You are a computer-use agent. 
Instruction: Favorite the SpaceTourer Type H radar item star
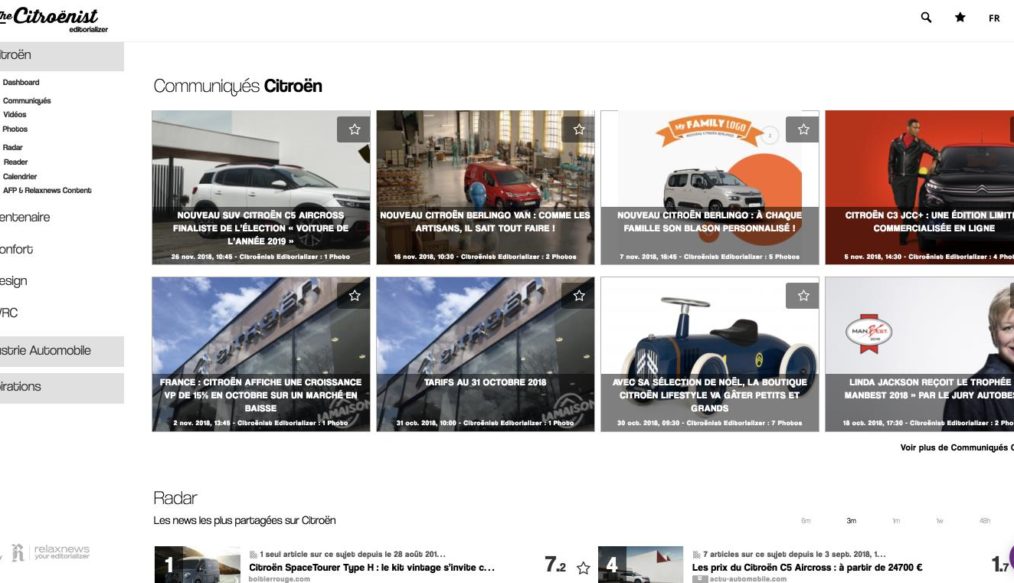coord(583,567)
